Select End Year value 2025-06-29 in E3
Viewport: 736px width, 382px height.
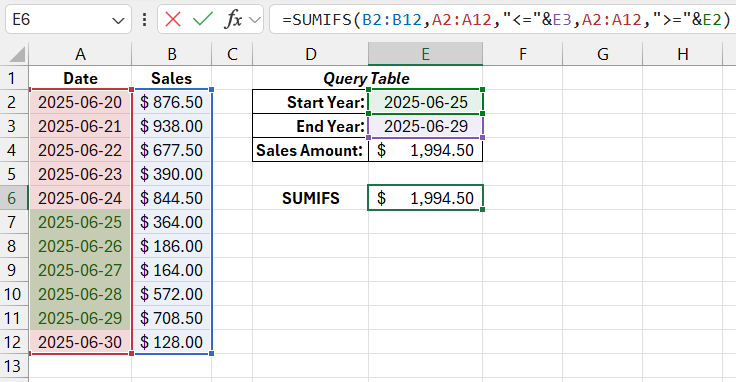coord(425,126)
